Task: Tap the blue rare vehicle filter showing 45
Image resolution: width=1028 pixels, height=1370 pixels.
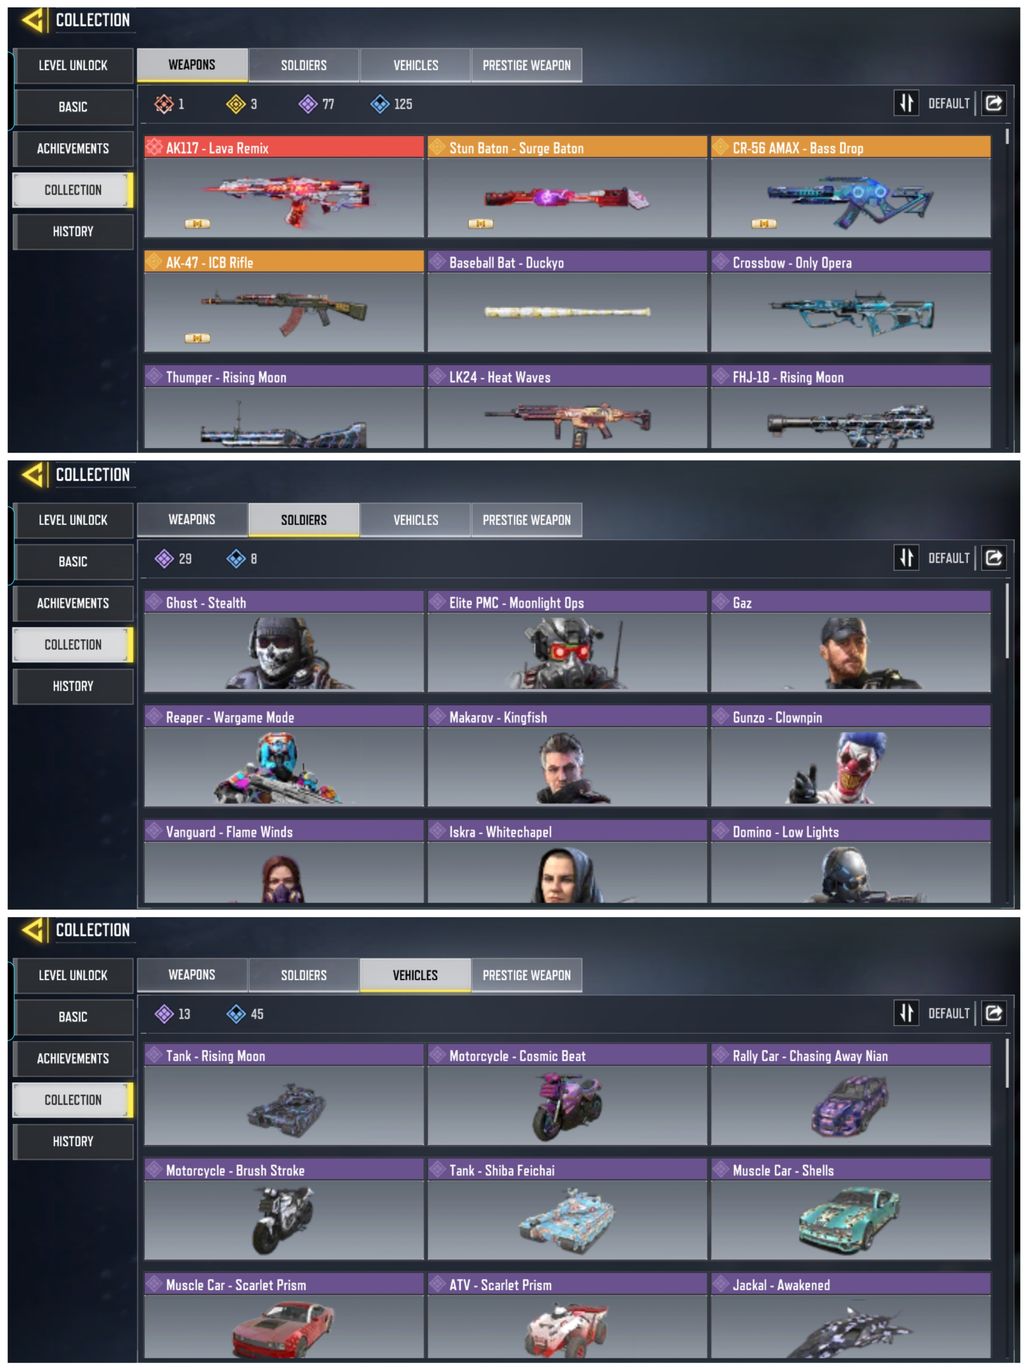Action: coord(245,1014)
